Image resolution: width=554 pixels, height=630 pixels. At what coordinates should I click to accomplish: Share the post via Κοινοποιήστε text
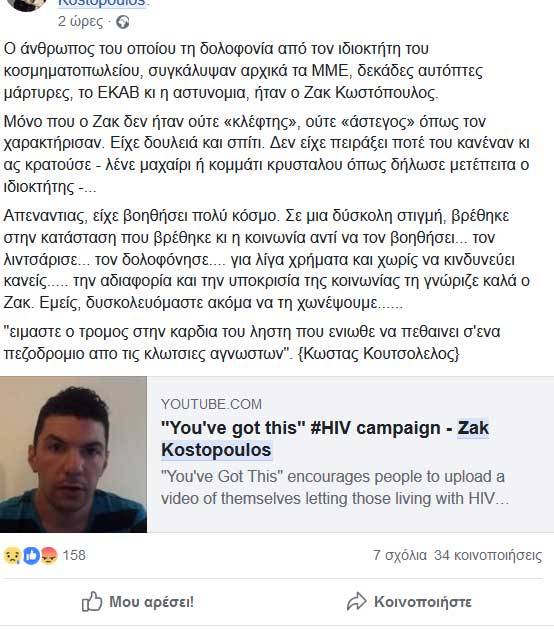coord(423,602)
